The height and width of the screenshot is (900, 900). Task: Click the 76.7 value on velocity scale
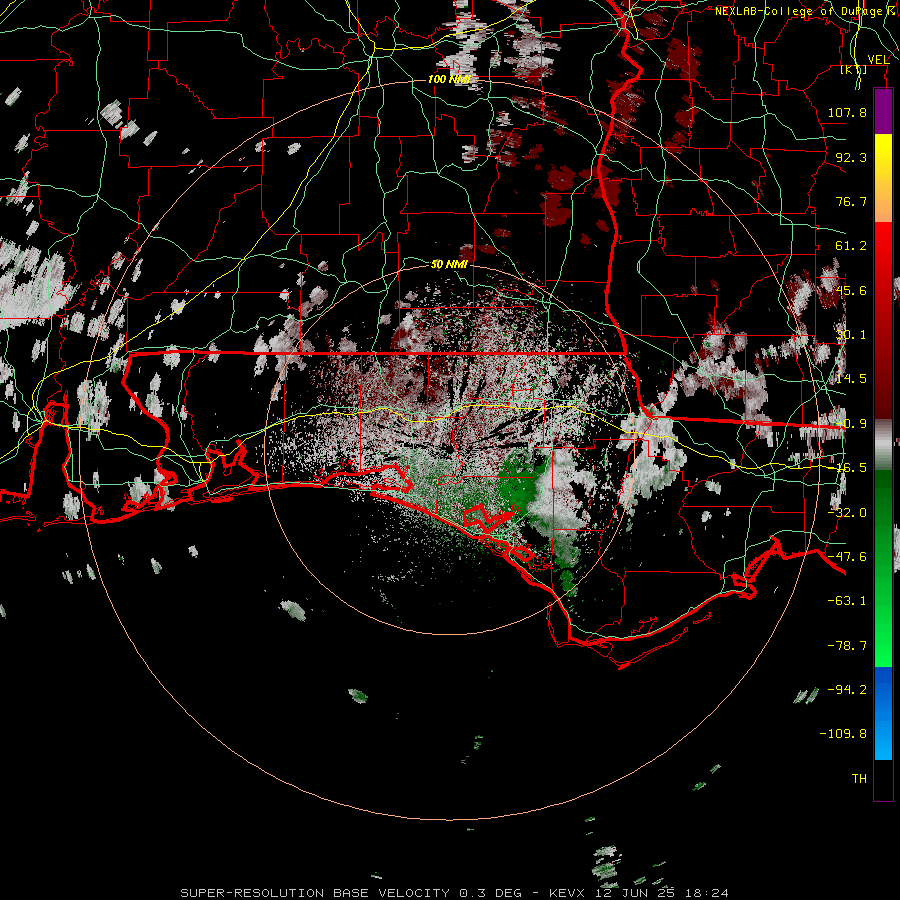(x=851, y=201)
